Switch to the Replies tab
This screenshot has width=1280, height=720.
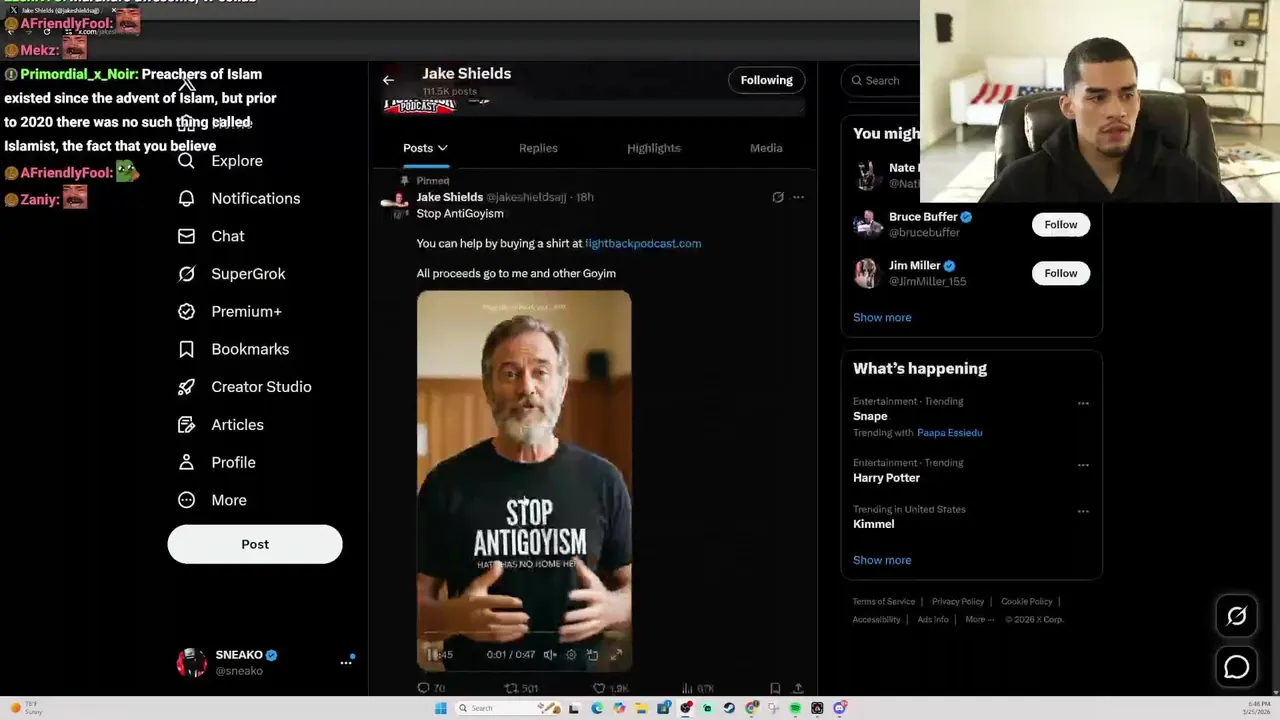pyautogui.click(x=538, y=148)
